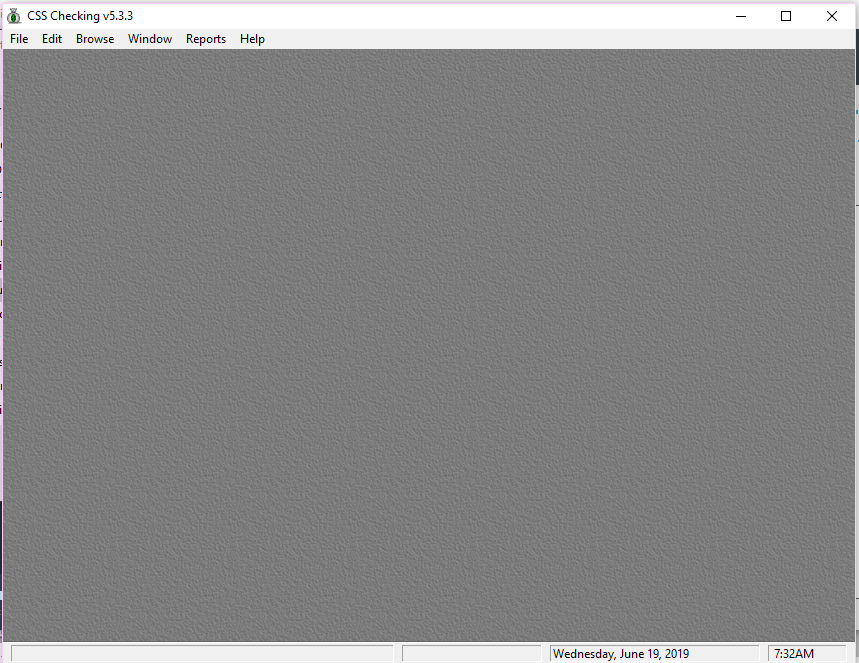Open the Edit menu
This screenshot has width=859, height=663.
(52, 39)
